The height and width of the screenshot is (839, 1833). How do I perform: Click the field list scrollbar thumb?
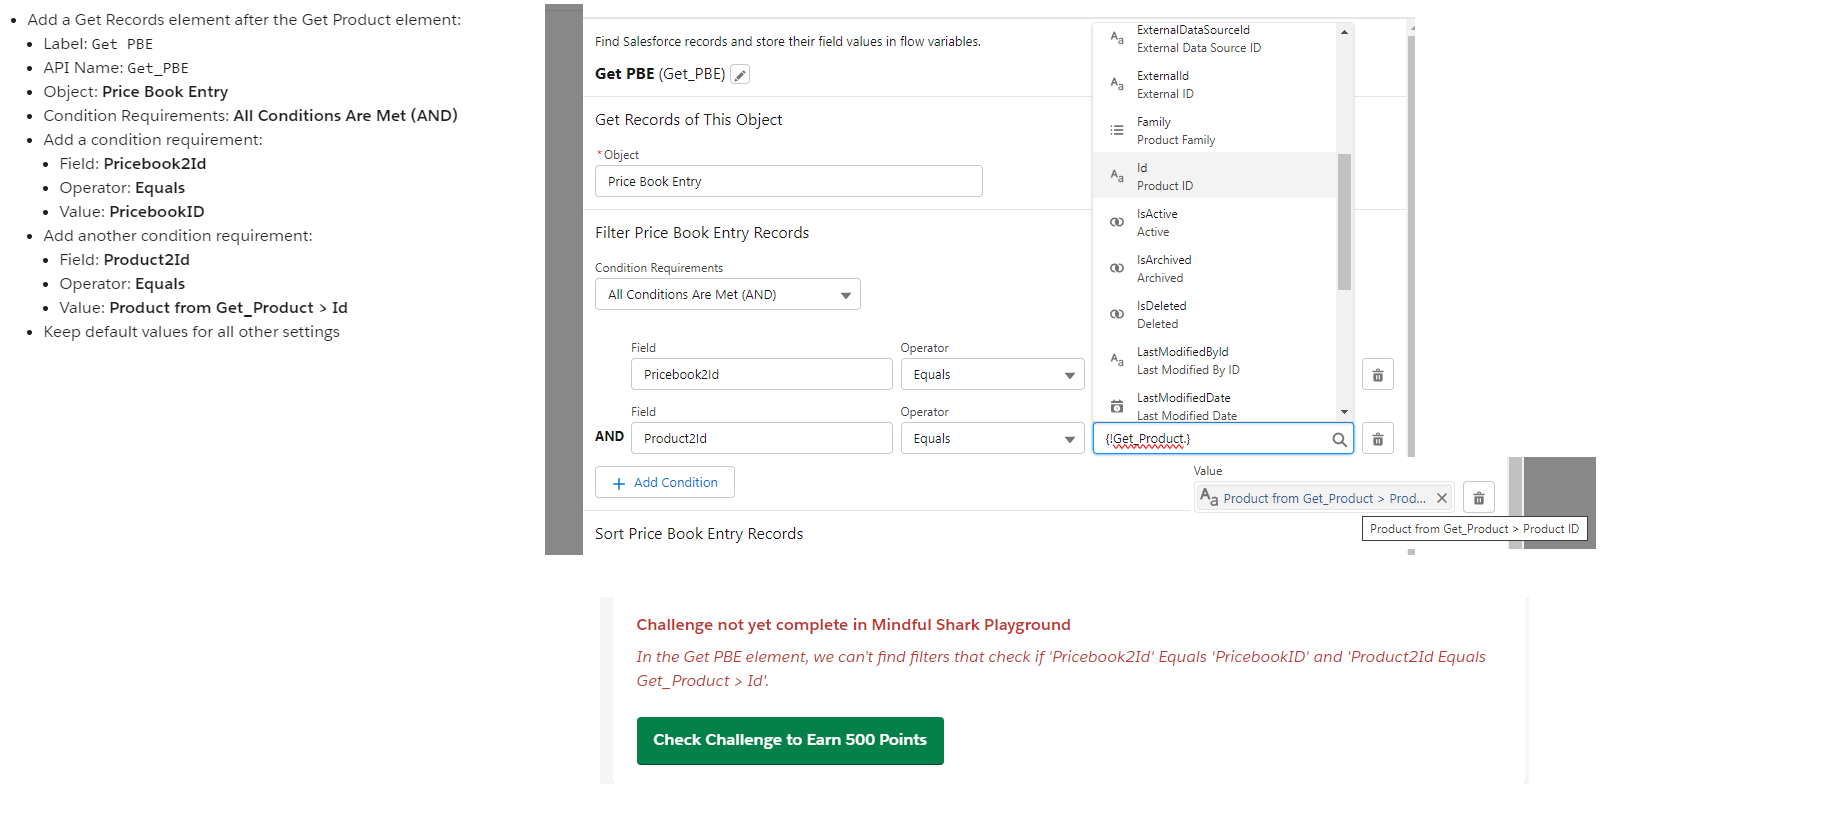[x=1344, y=221]
